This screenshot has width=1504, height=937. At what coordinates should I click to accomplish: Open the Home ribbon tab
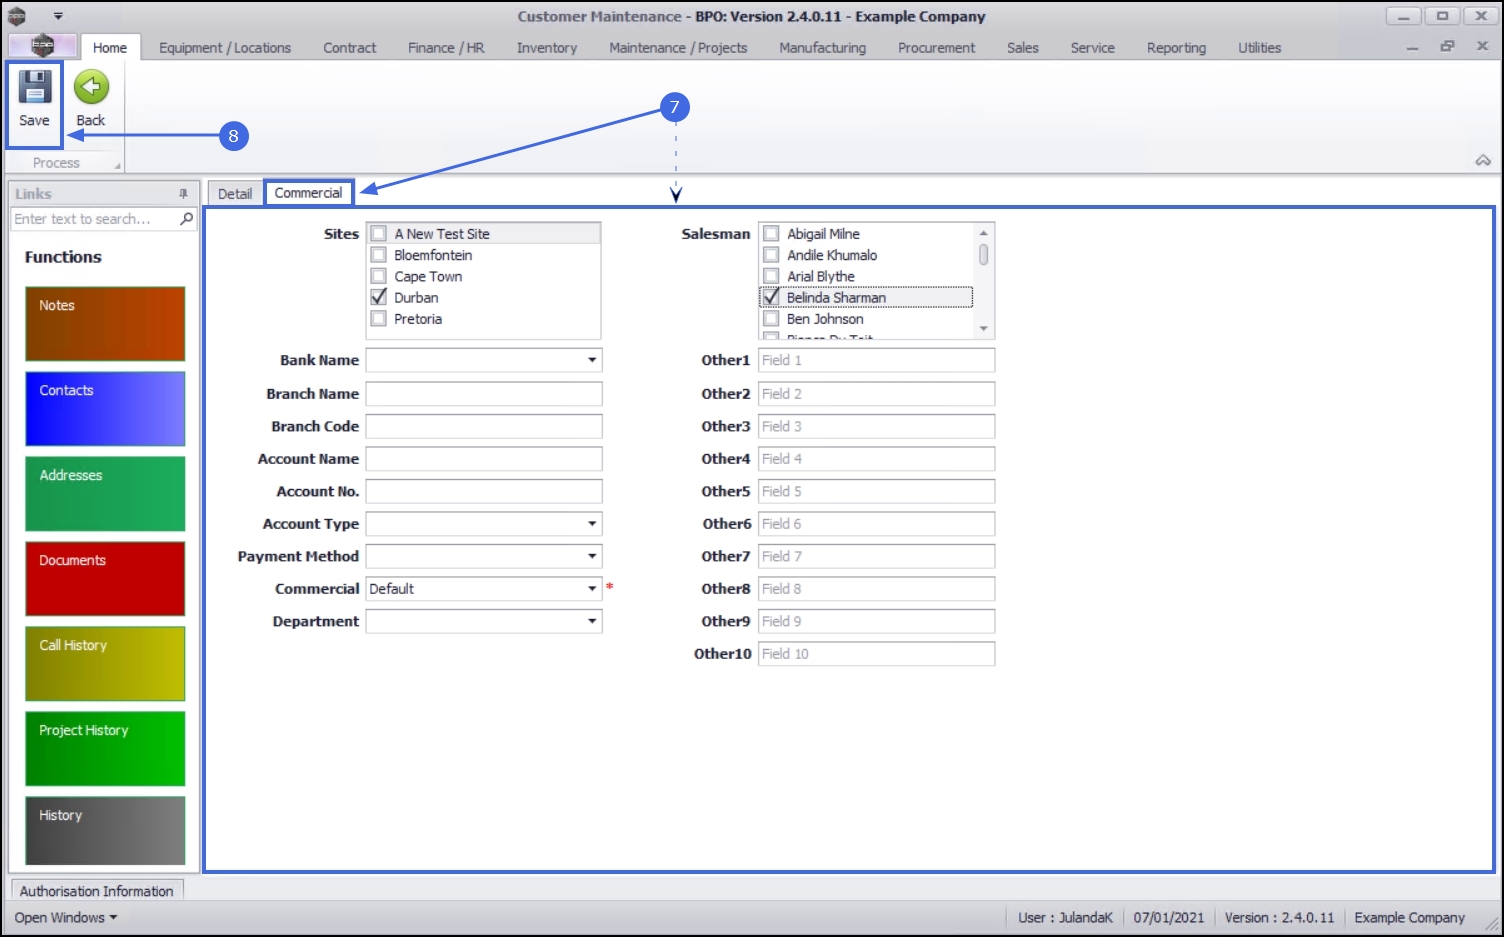point(110,48)
